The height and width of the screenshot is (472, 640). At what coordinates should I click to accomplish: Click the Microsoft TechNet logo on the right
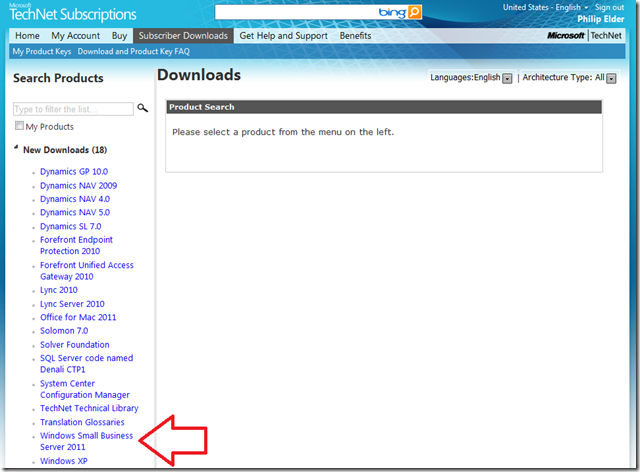pyautogui.click(x=584, y=36)
